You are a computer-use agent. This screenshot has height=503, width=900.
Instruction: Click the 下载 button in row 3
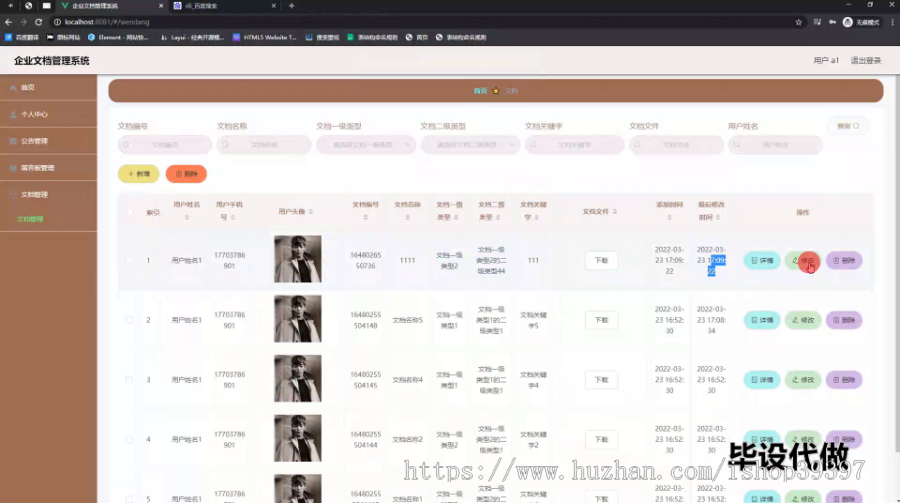601,380
